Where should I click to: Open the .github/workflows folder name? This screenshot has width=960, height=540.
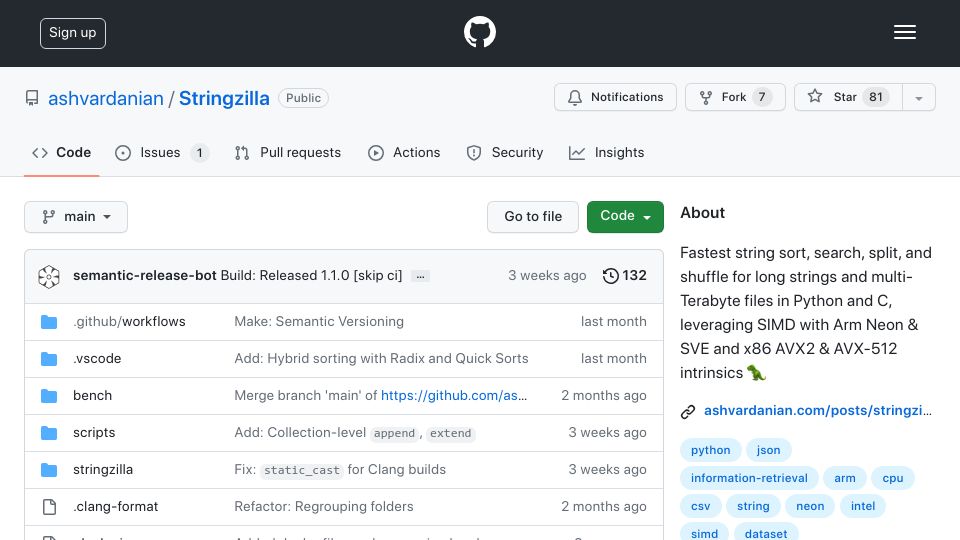pyautogui.click(x=129, y=321)
